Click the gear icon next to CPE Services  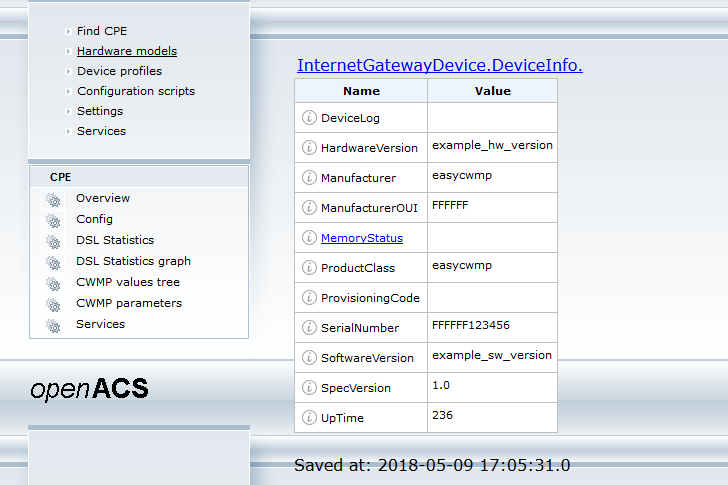tap(53, 326)
